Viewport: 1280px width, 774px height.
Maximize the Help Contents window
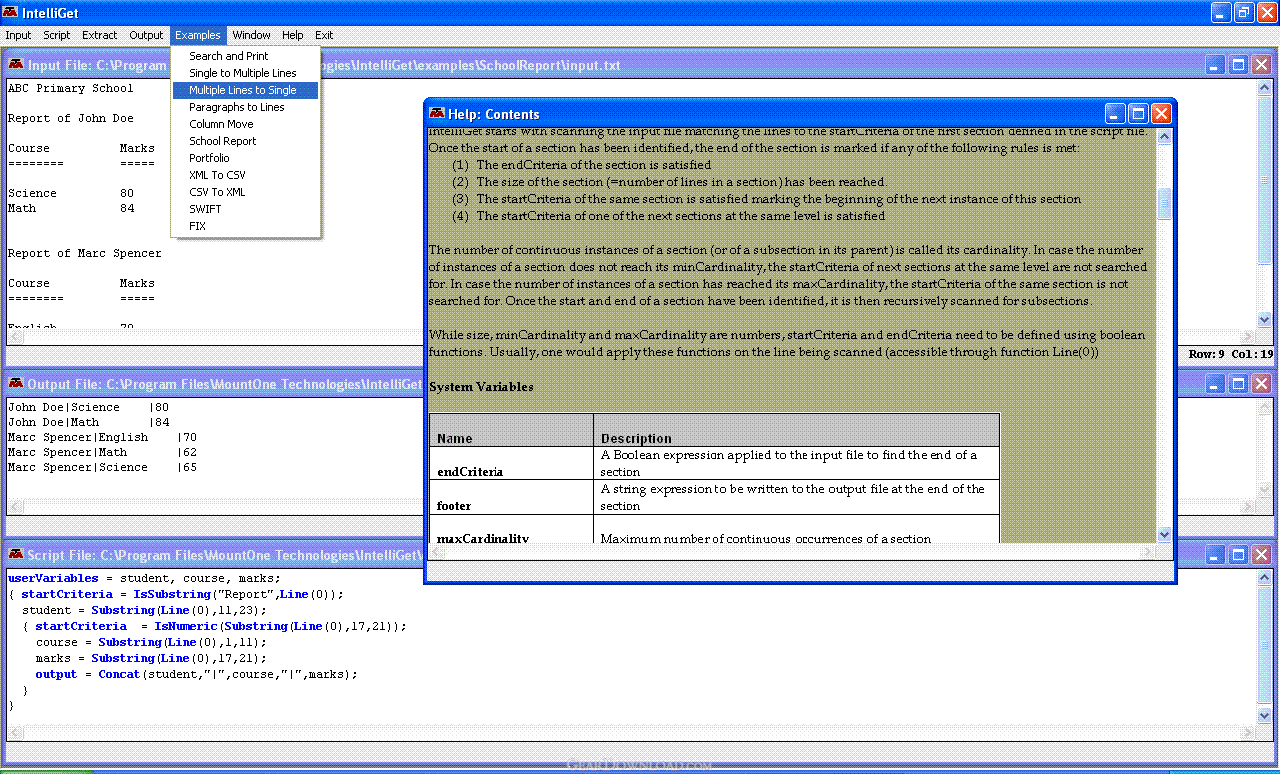coord(1138,114)
